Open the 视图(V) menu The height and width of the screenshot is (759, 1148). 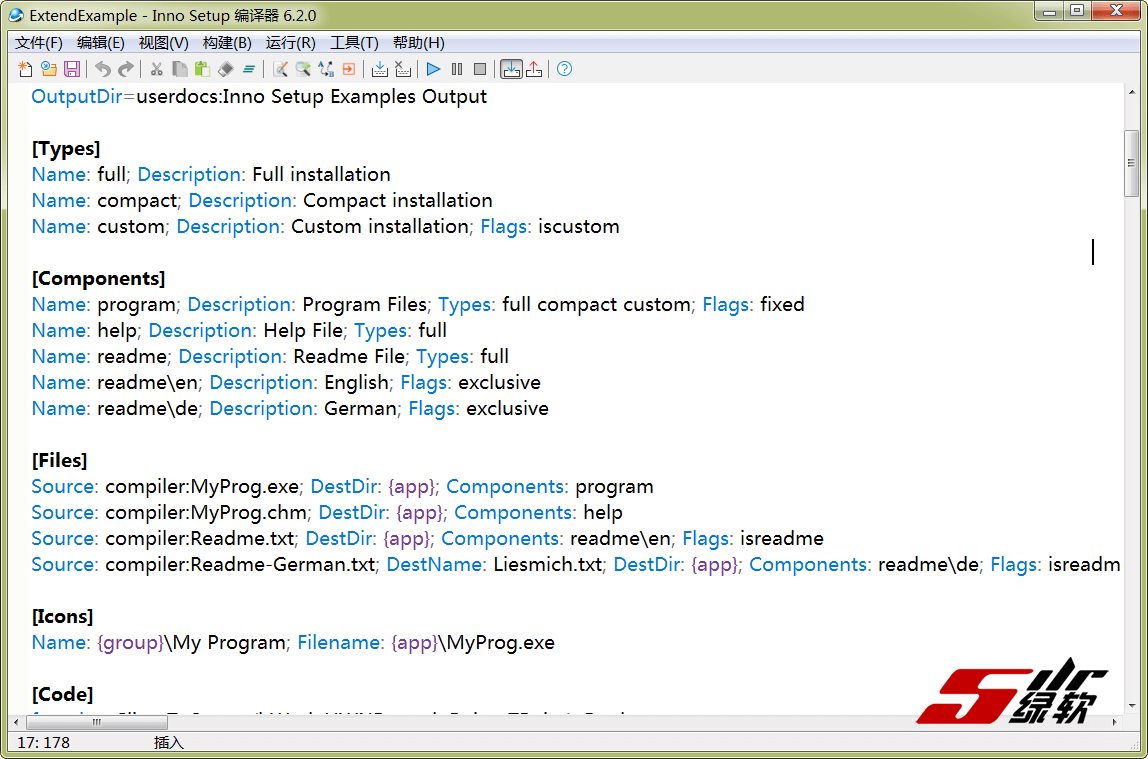(x=163, y=42)
